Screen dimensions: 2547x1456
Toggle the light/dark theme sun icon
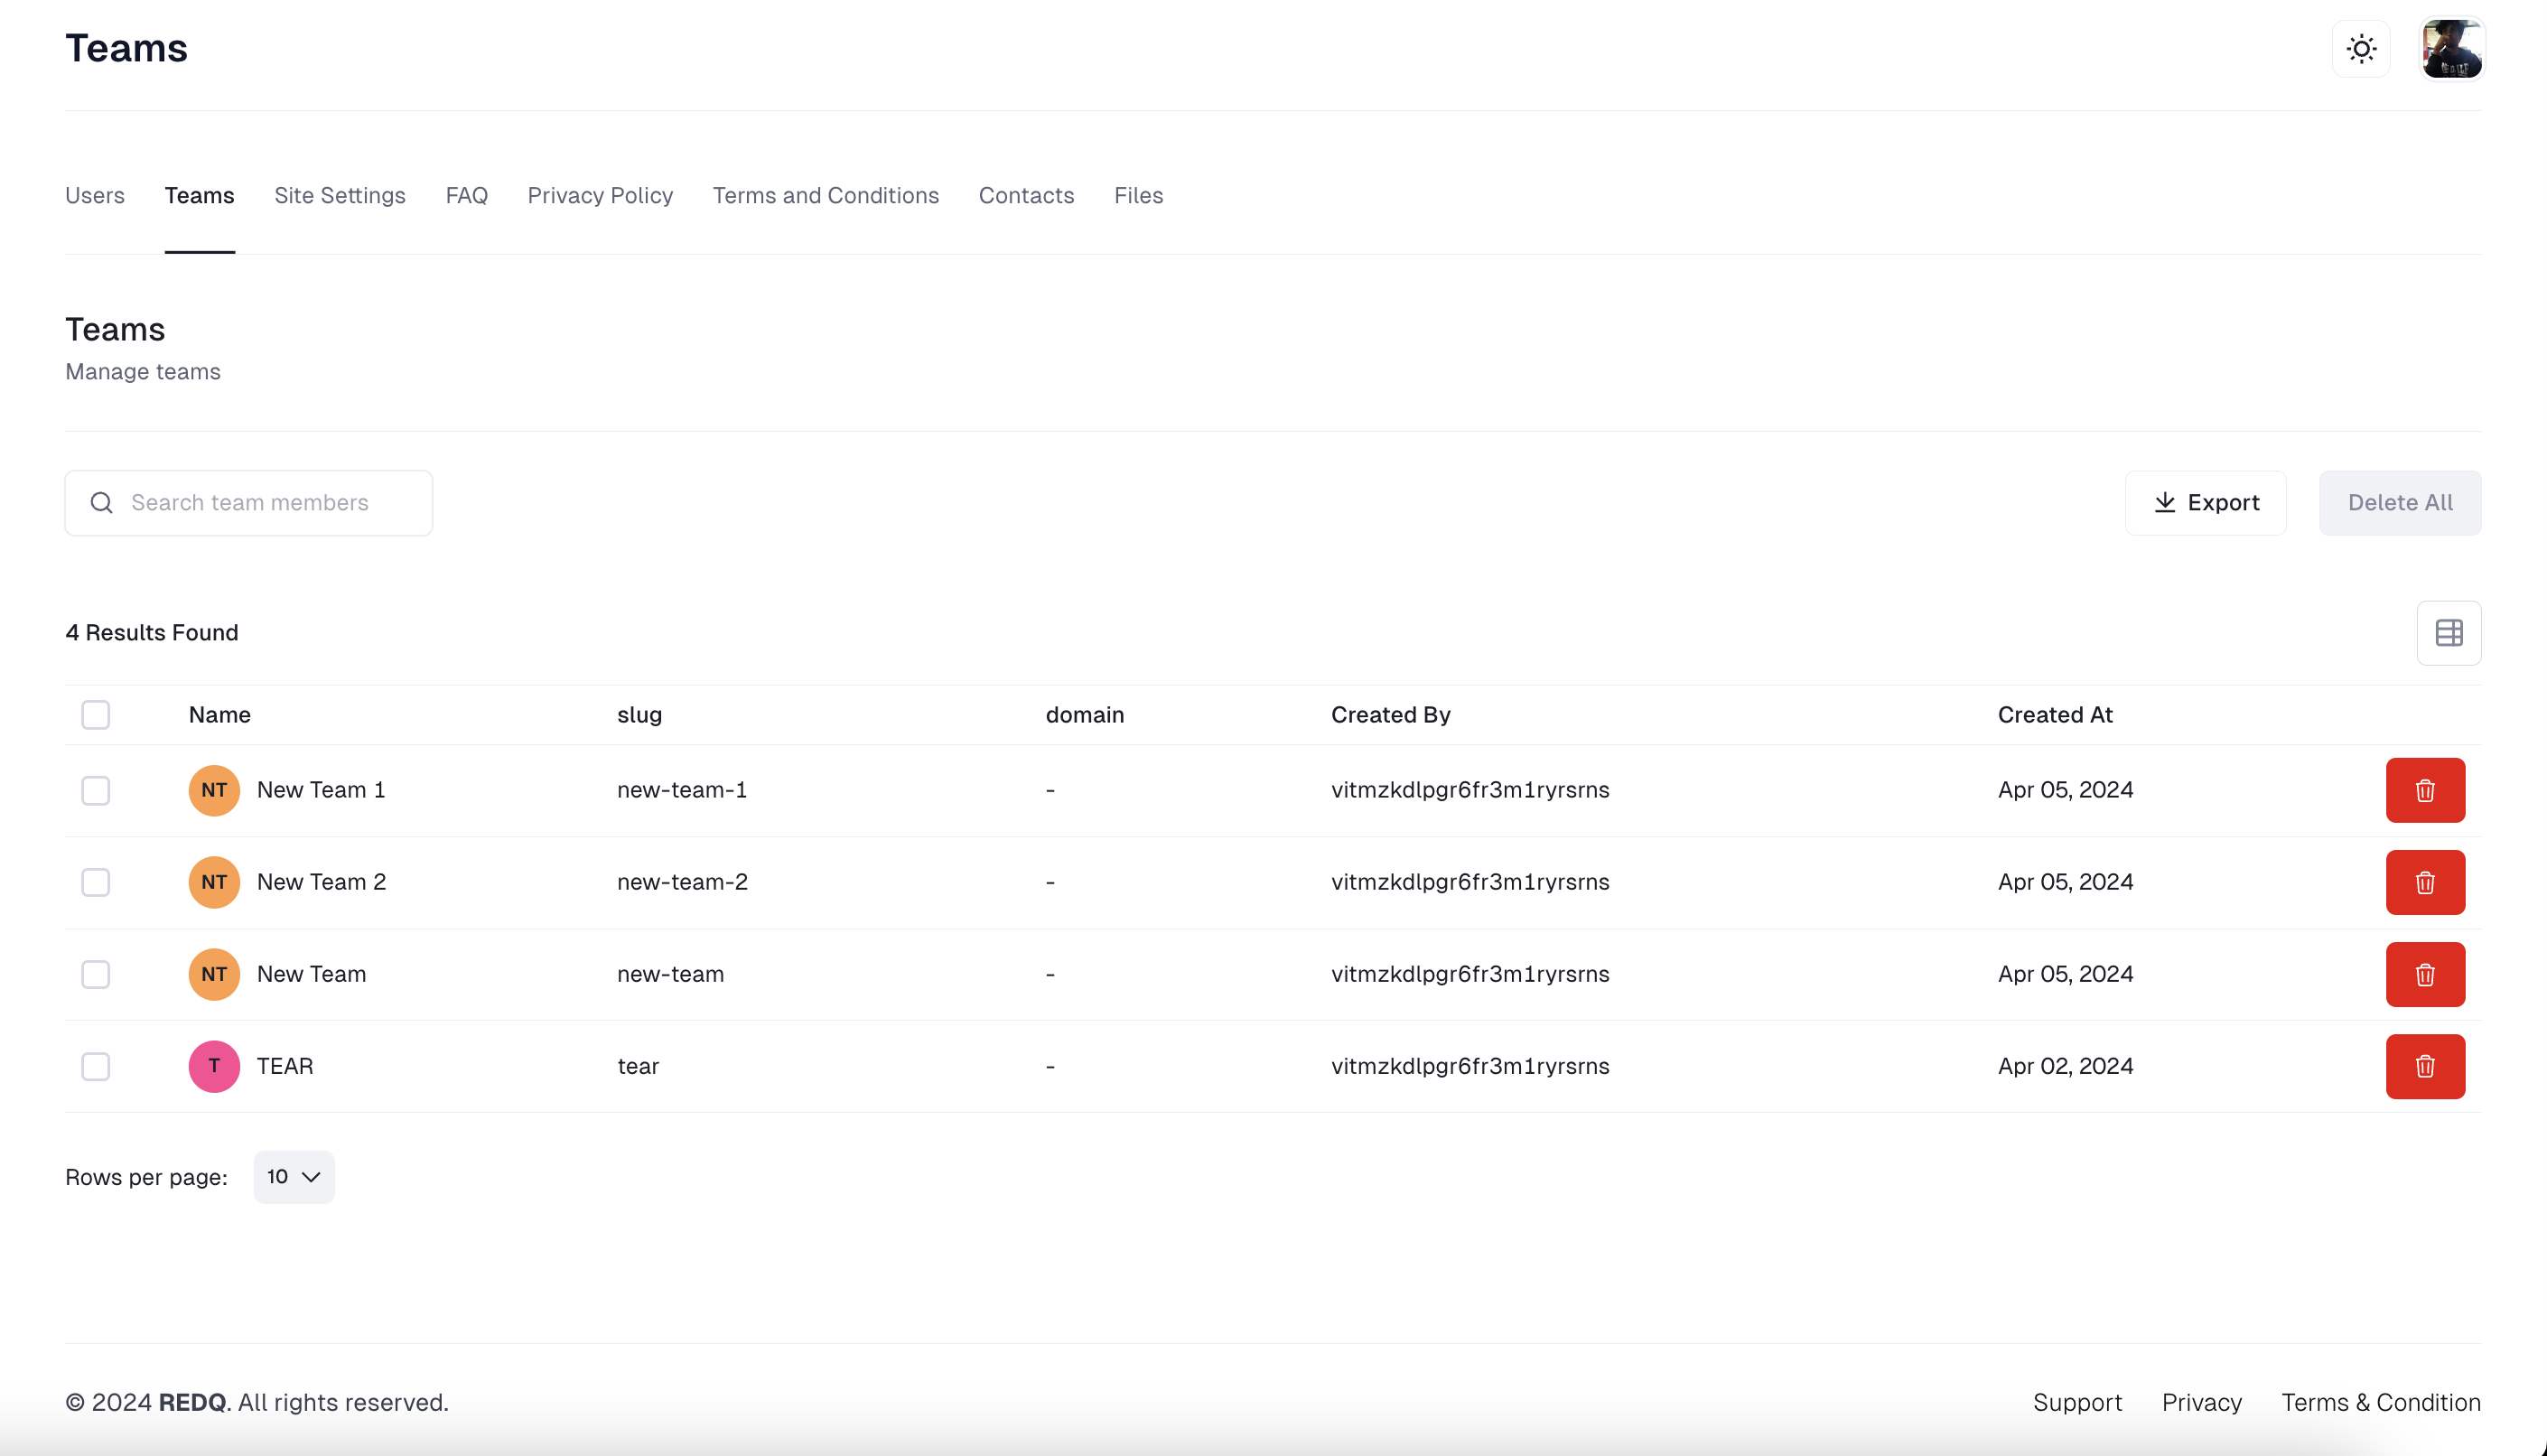point(2361,49)
